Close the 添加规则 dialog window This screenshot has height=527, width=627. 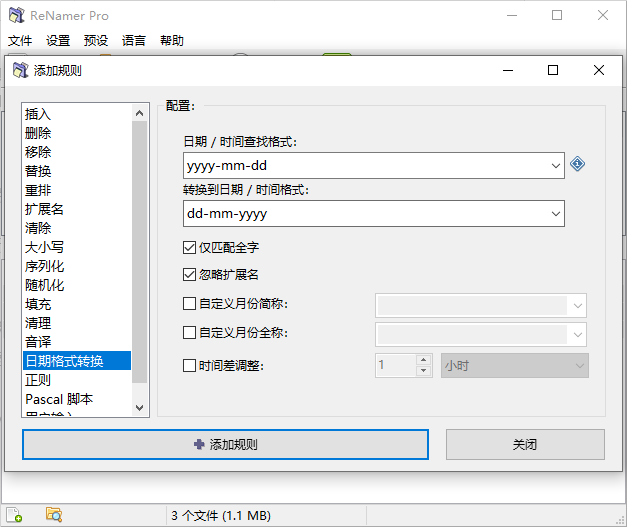[x=599, y=70]
